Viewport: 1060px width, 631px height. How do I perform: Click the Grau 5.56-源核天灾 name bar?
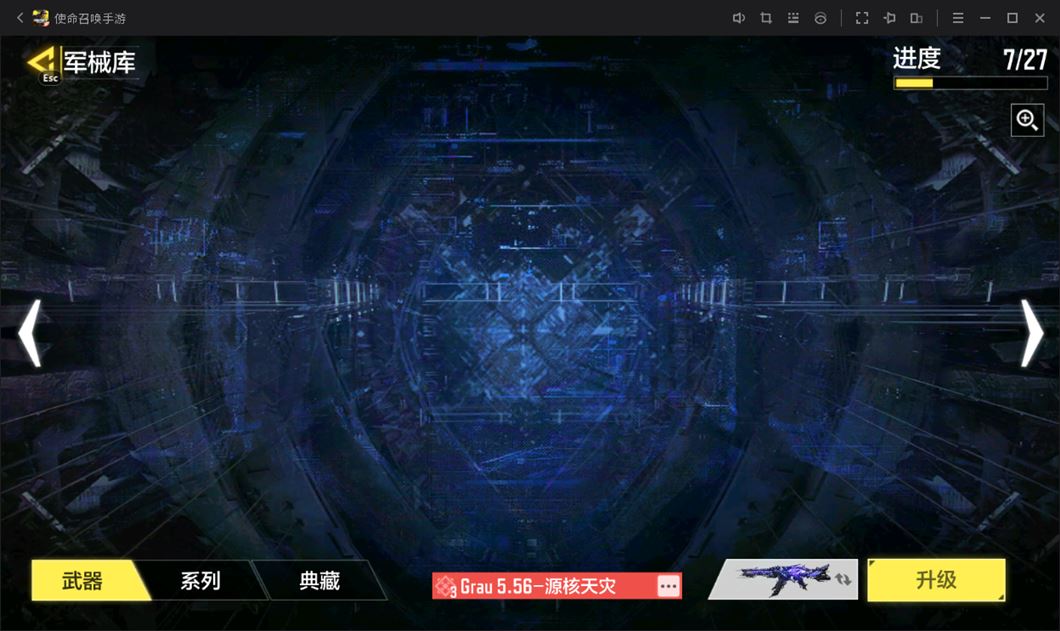click(556, 586)
